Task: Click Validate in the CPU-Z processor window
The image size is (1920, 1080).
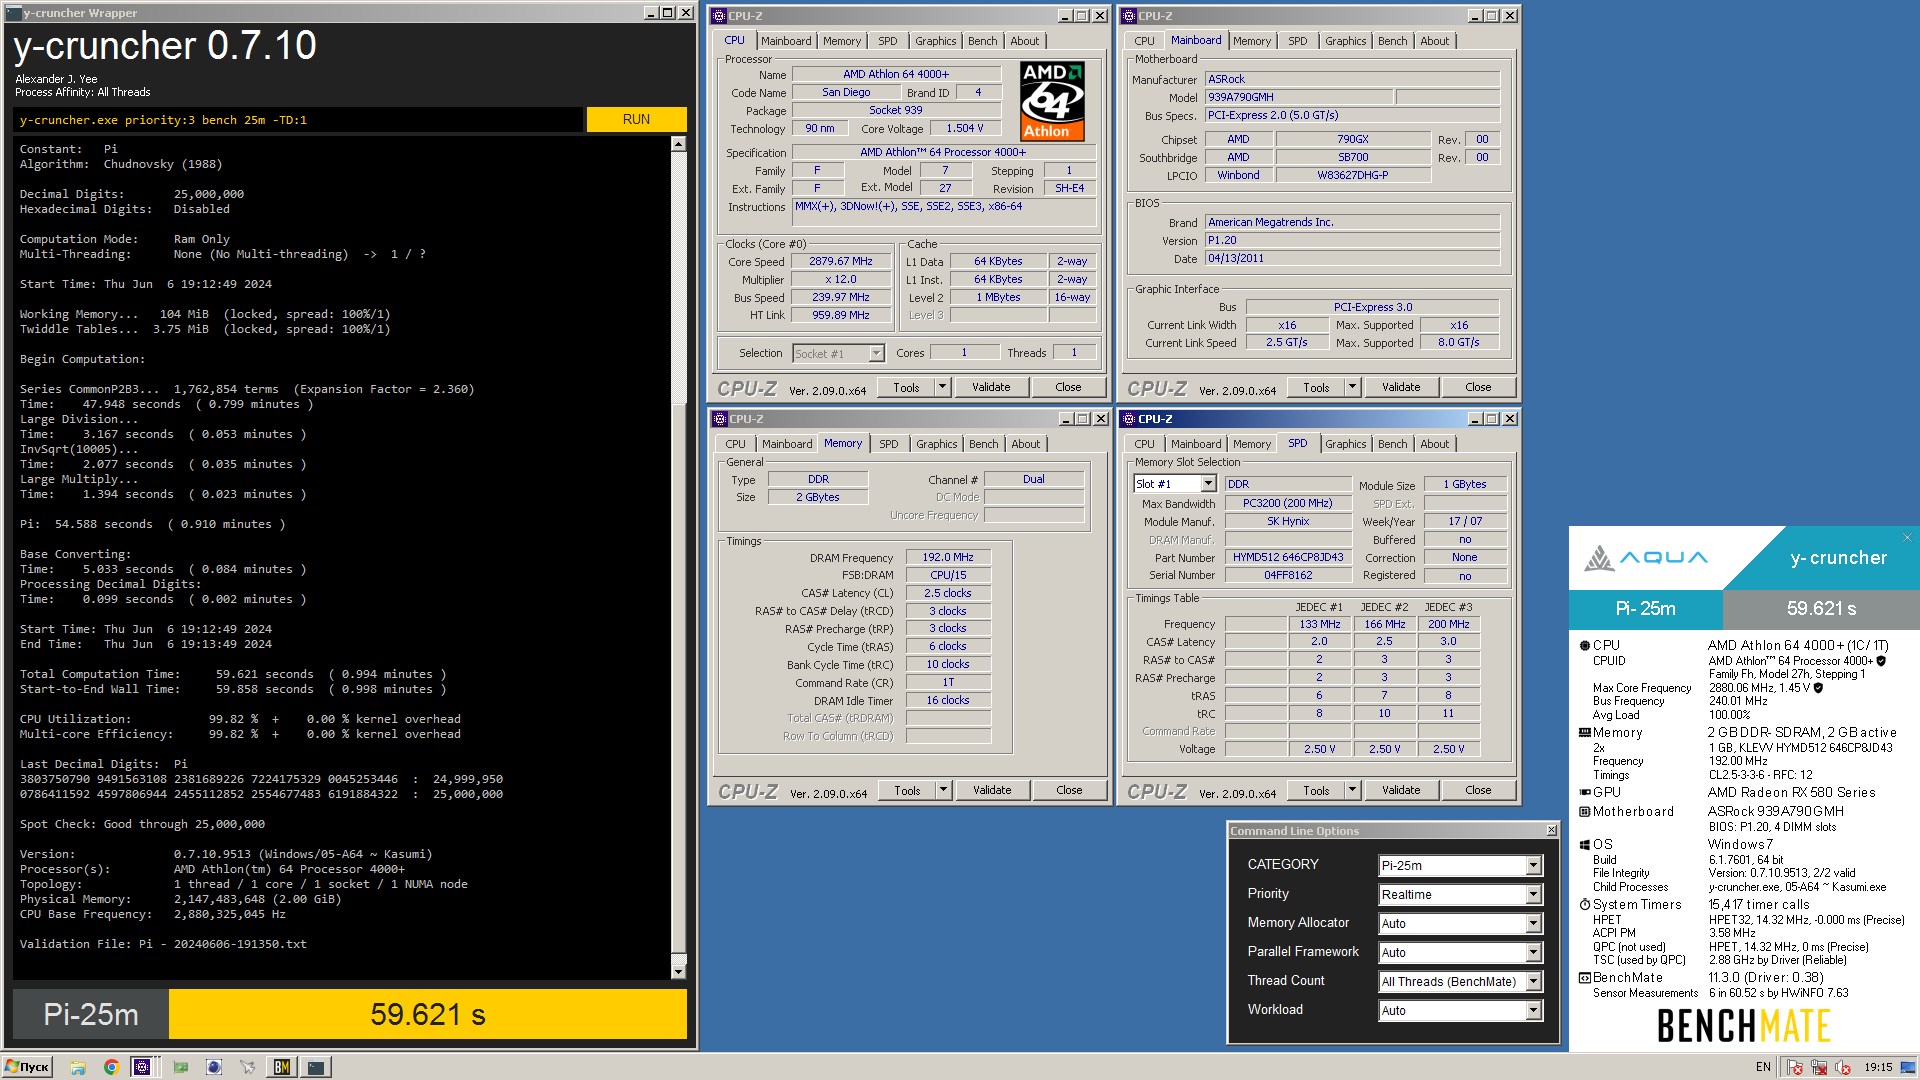Action: coord(991,387)
